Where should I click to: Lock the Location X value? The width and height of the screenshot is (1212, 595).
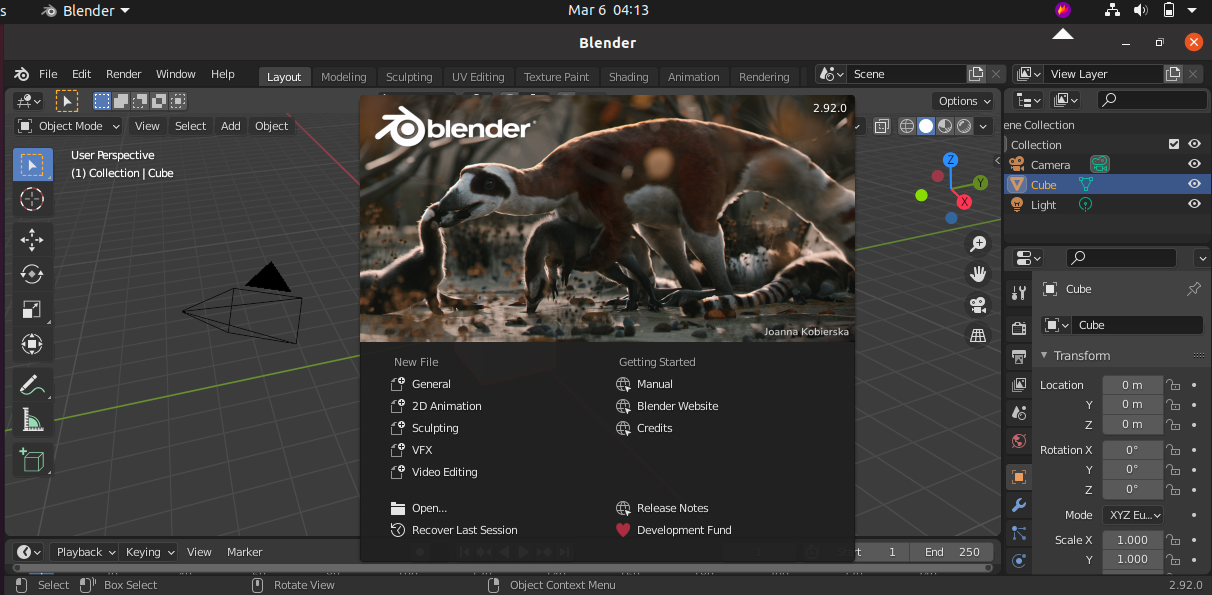click(1175, 385)
